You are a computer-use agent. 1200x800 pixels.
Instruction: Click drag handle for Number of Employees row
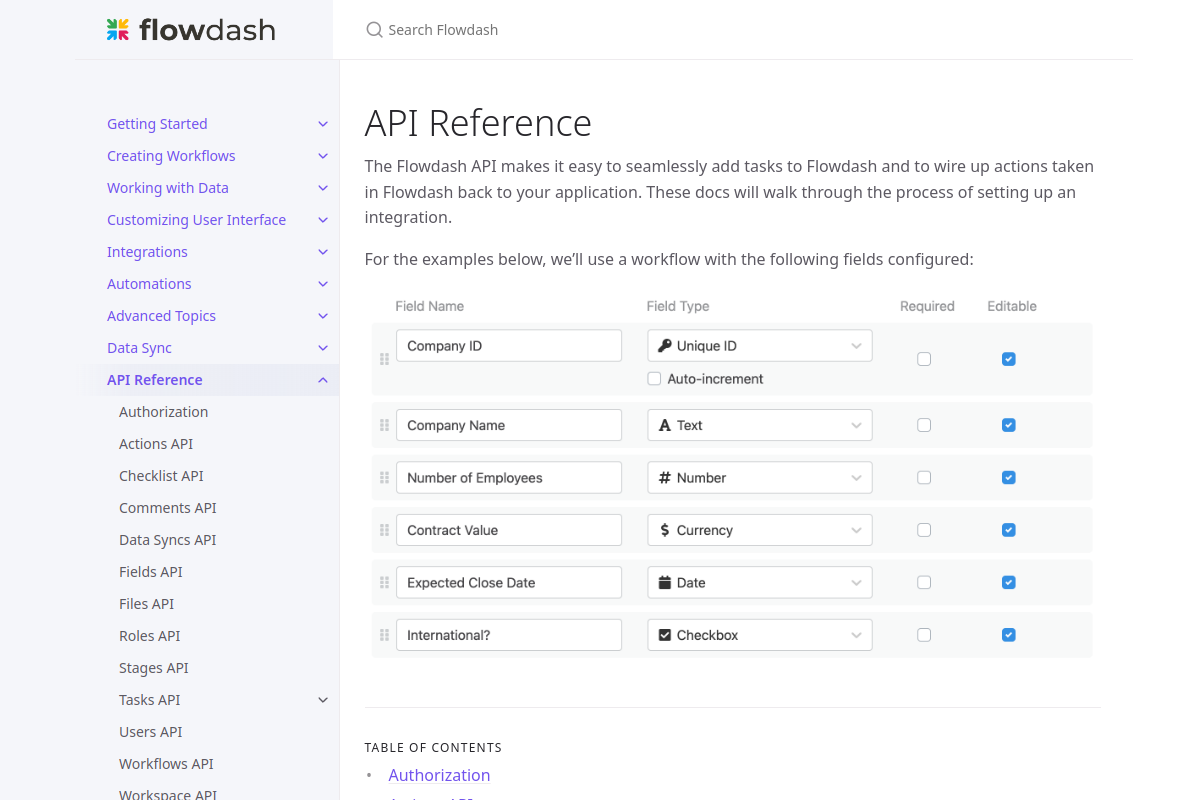(384, 478)
